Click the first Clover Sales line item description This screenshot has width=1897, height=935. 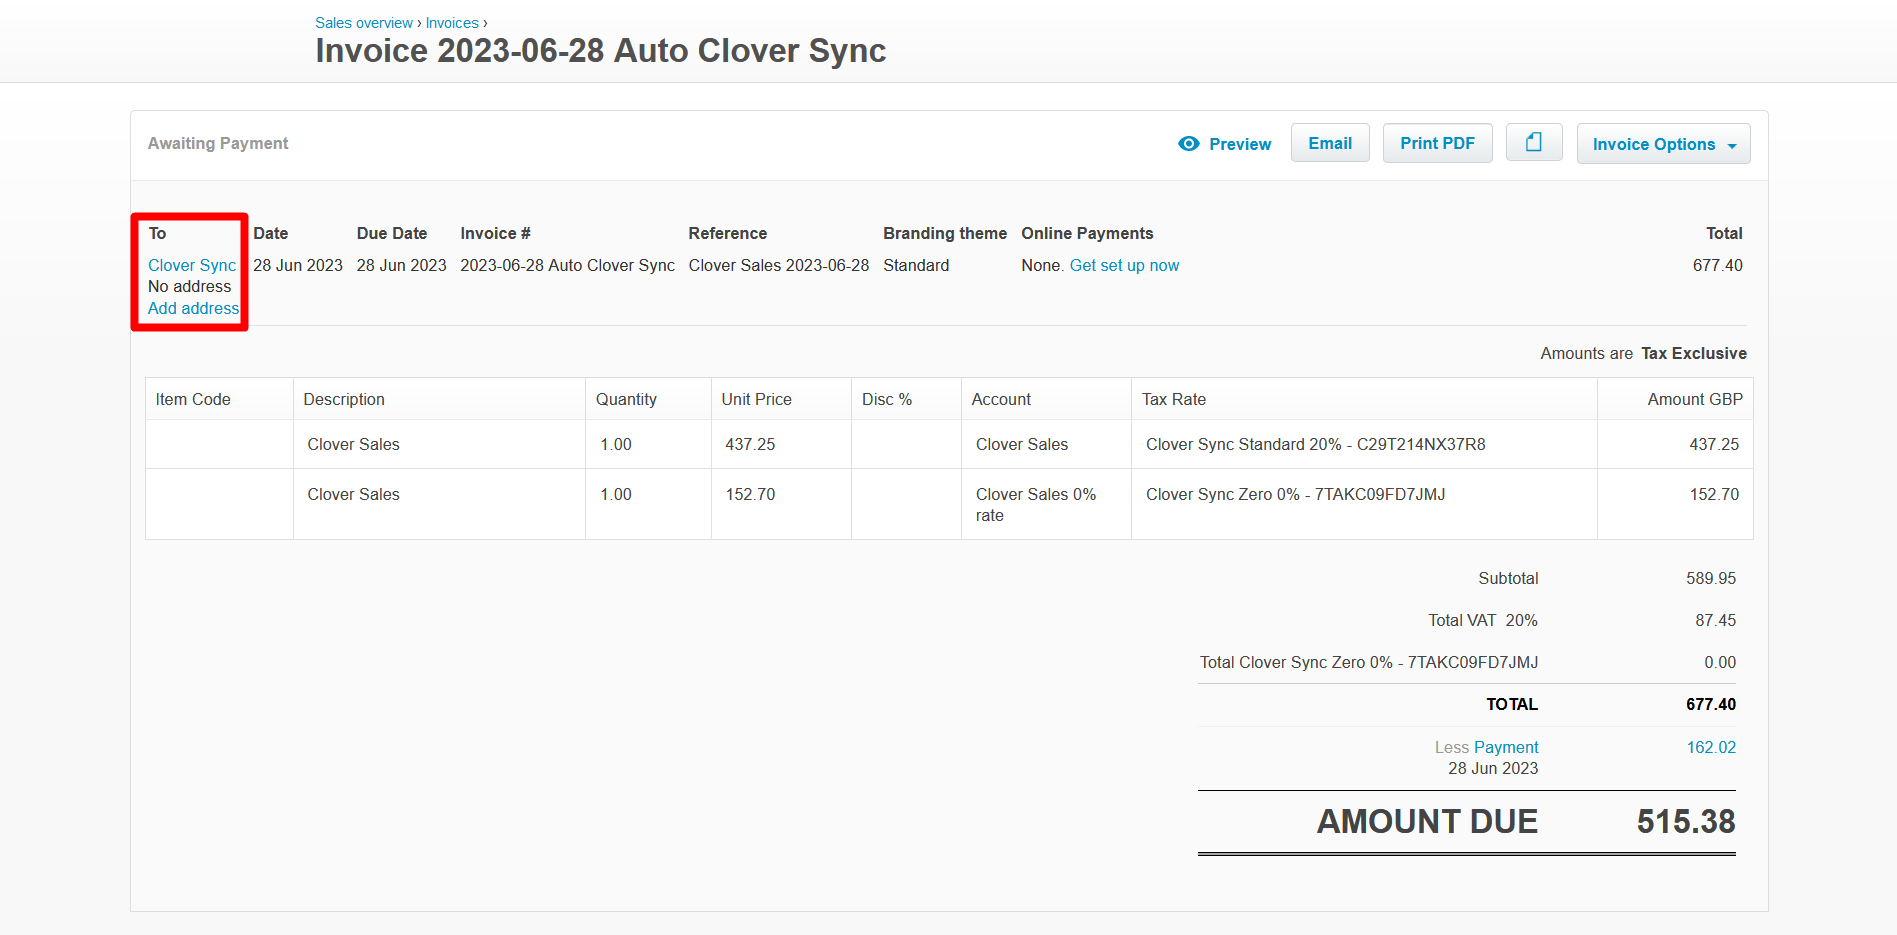(x=353, y=444)
